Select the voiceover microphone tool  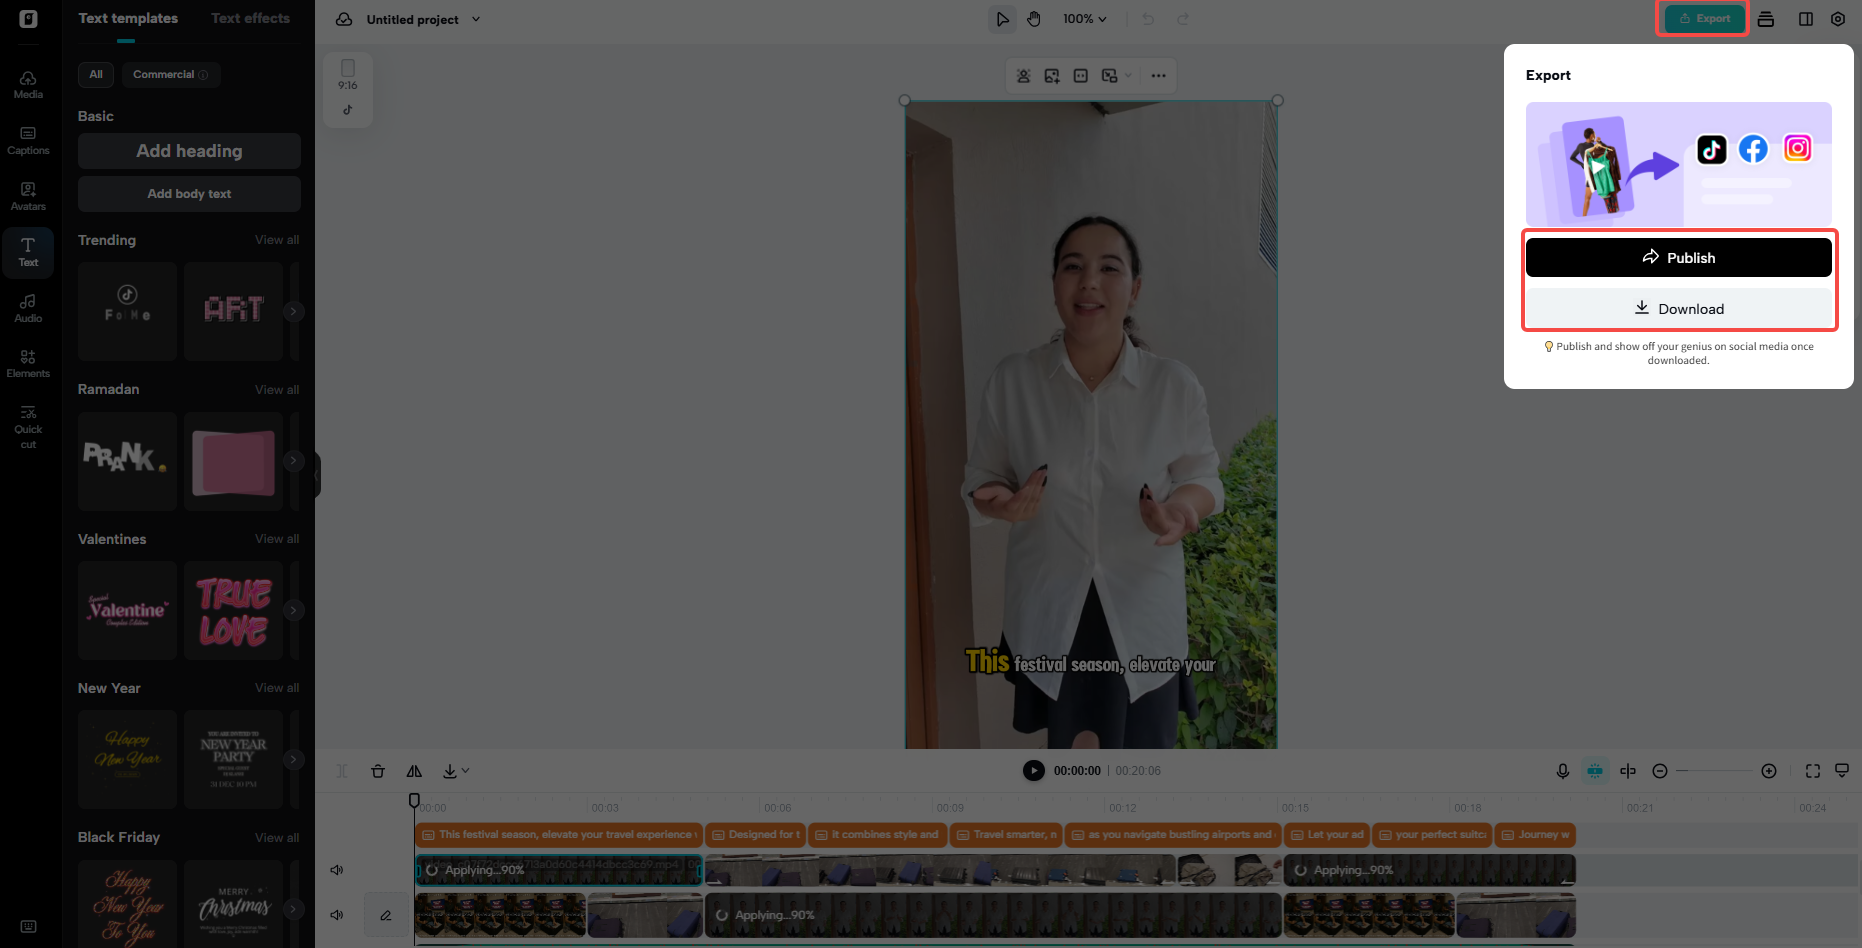click(1563, 771)
